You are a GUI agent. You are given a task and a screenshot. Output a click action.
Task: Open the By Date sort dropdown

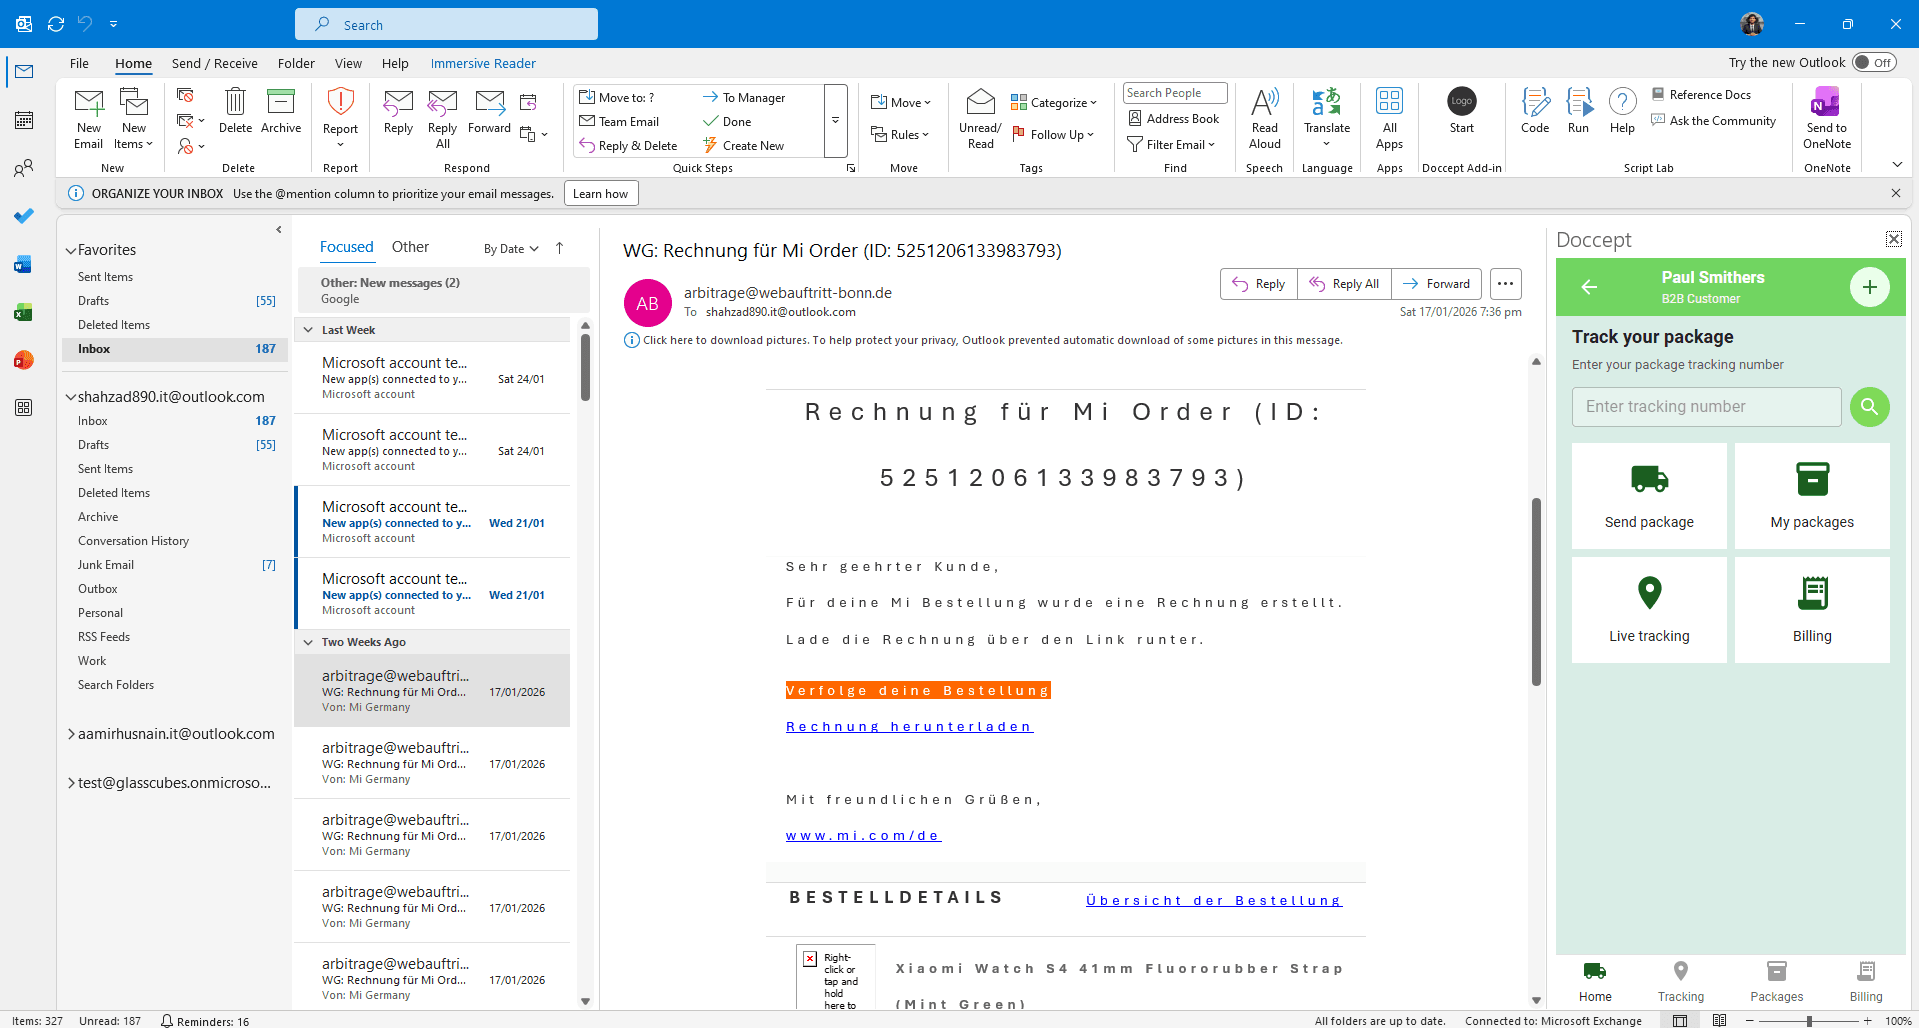click(x=511, y=249)
